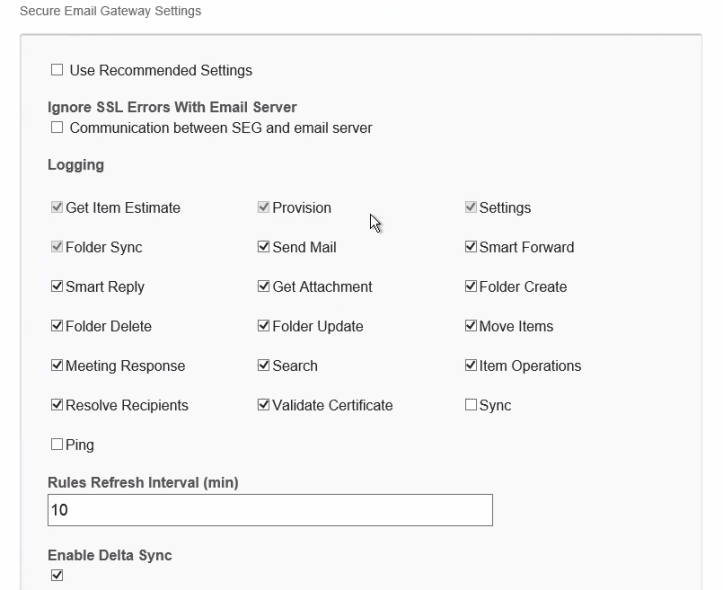Disable Folder Update logging
Viewport: 723px width, 590px height.
coord(264,326)
